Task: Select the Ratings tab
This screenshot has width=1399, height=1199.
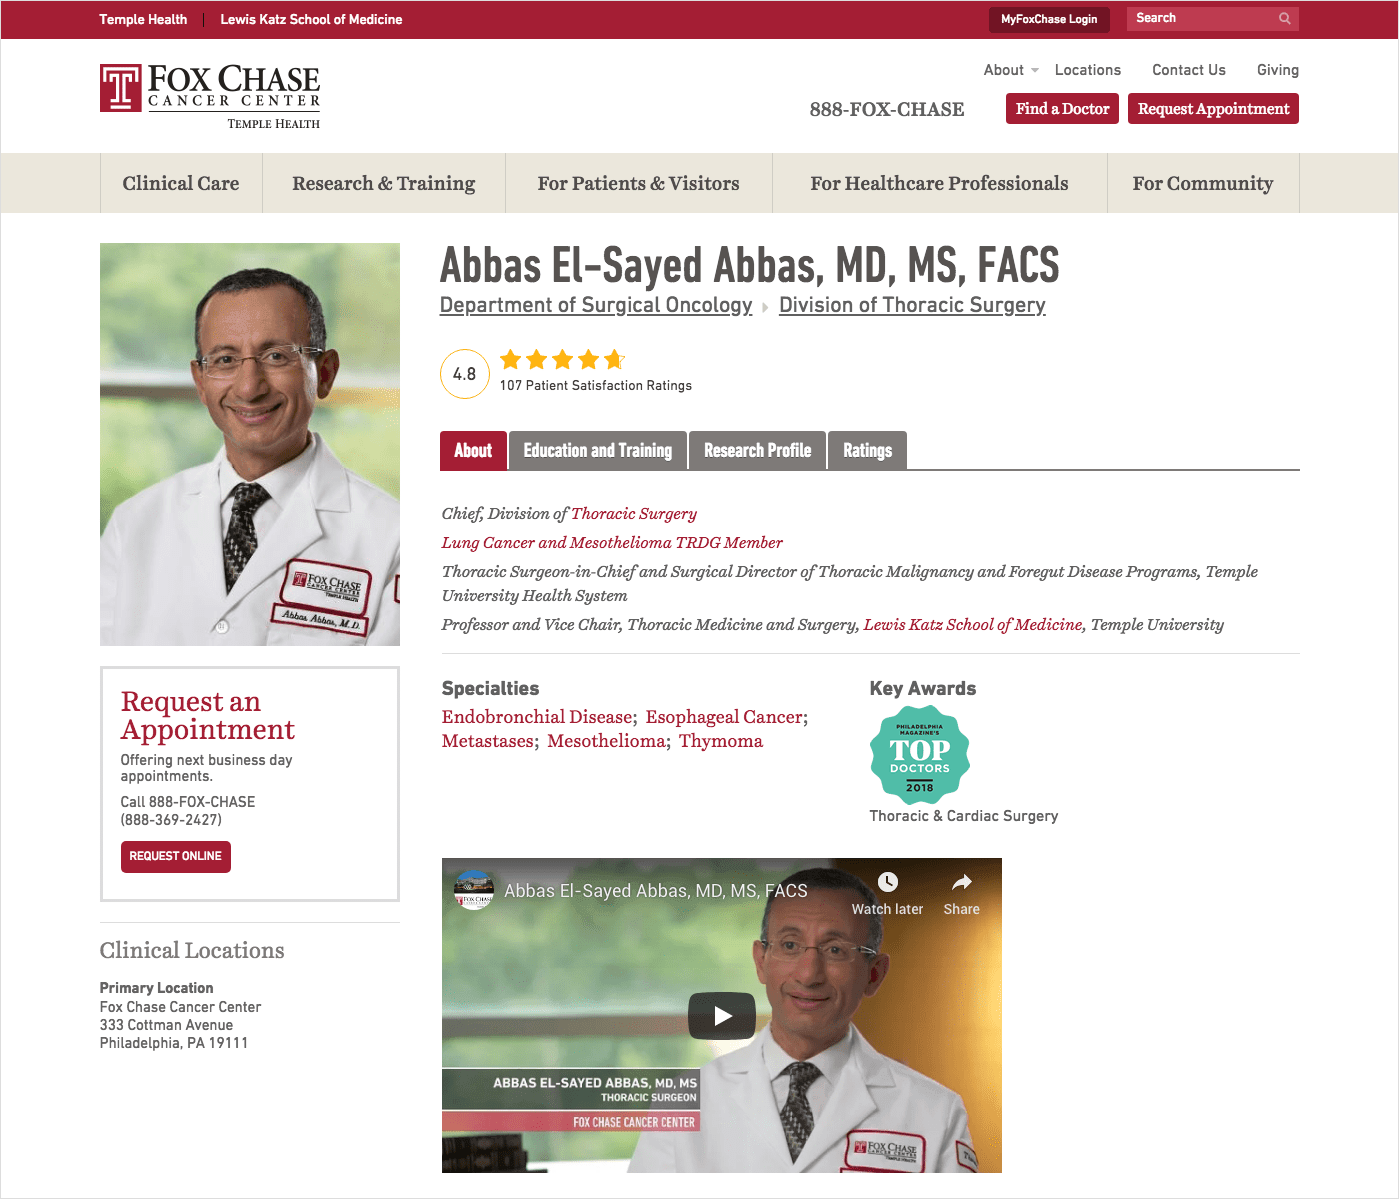Action: tap(867, 451)
